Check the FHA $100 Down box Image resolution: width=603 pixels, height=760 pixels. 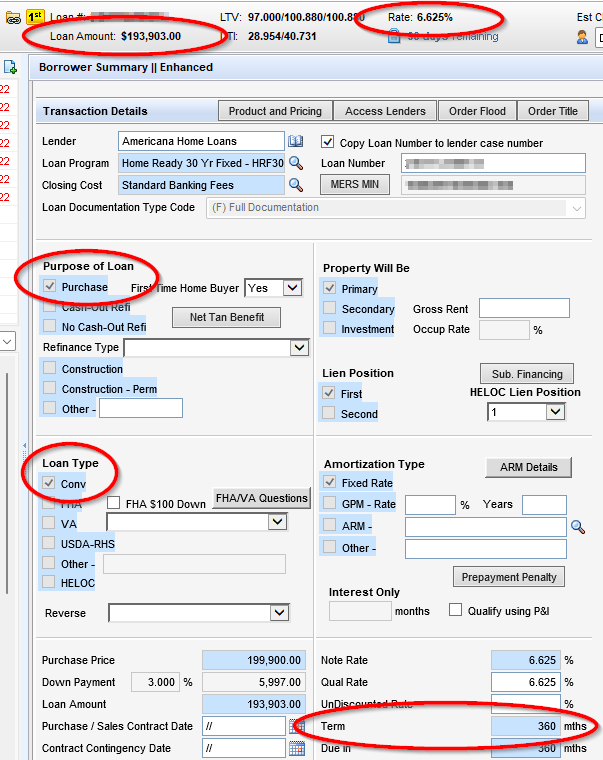[x=113, y=503]
